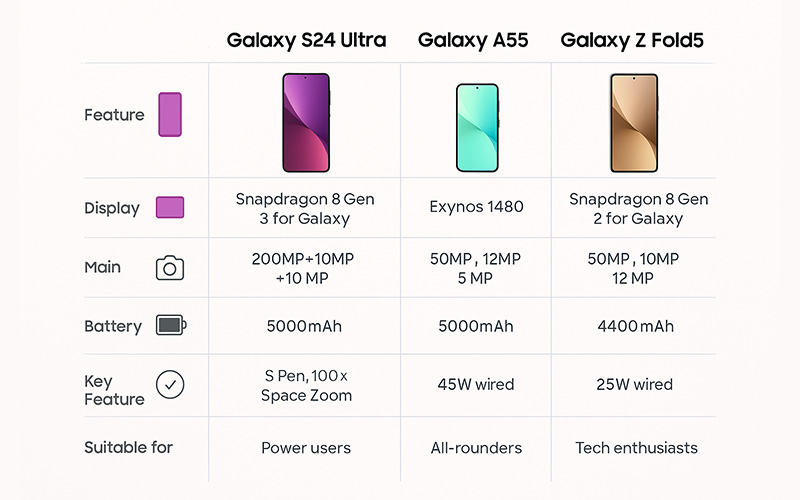This screenshot has height=500, width=800.
Task: Click the S Pen, 100x Space Zoom text
Action: click(306, 386)
